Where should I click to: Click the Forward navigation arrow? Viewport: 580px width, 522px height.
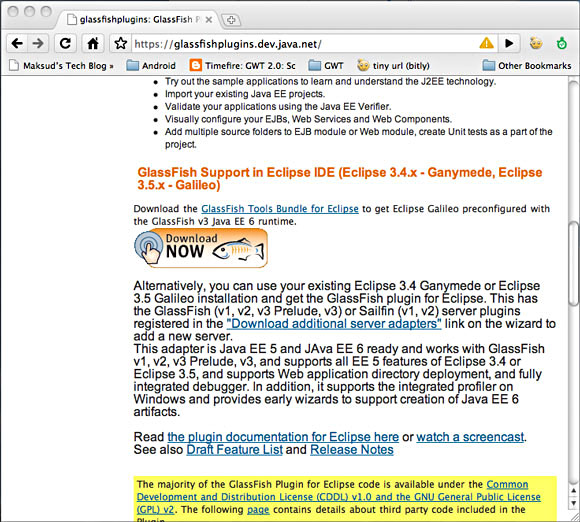(38, 44)
